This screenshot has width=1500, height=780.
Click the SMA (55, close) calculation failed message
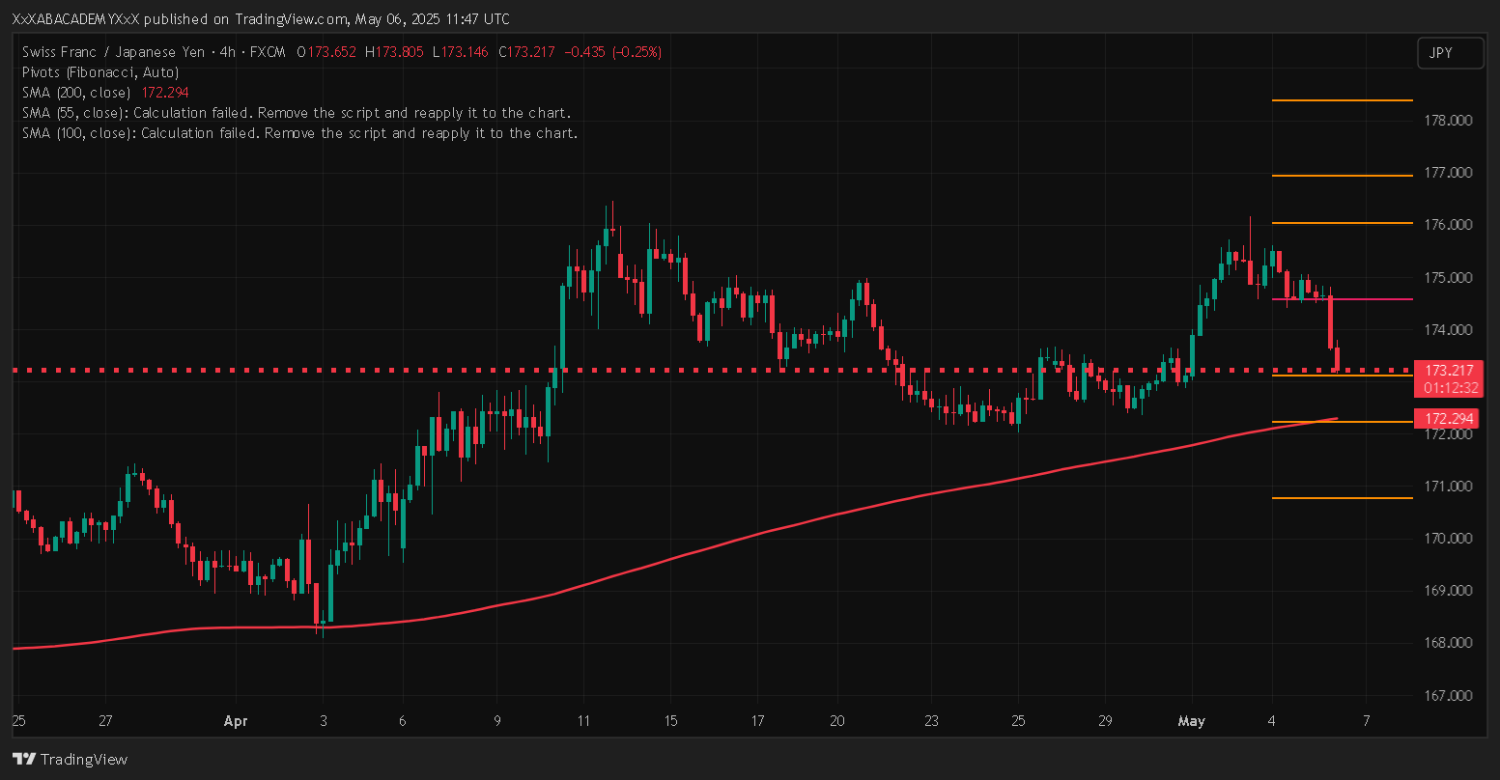[x=296, y=112]
